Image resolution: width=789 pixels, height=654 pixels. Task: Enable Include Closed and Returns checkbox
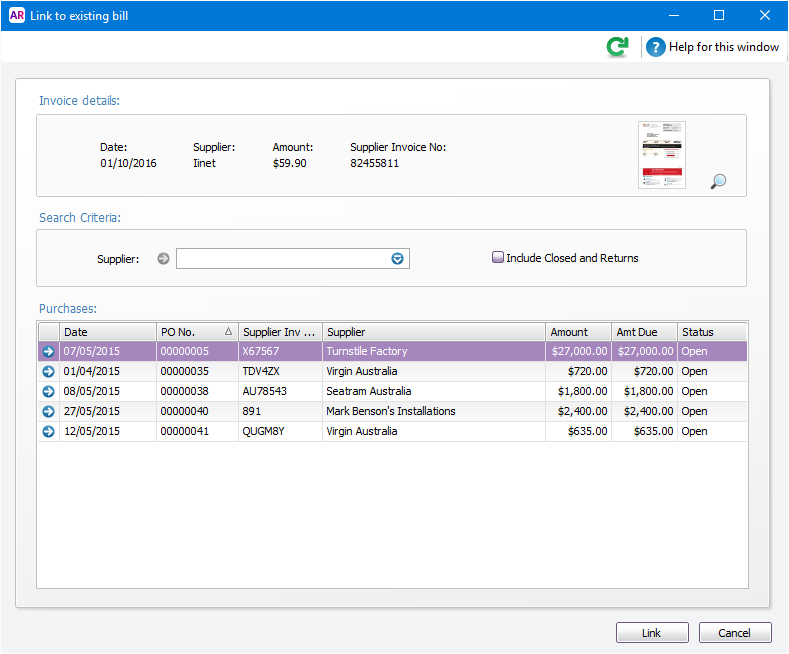click(498, 258)
